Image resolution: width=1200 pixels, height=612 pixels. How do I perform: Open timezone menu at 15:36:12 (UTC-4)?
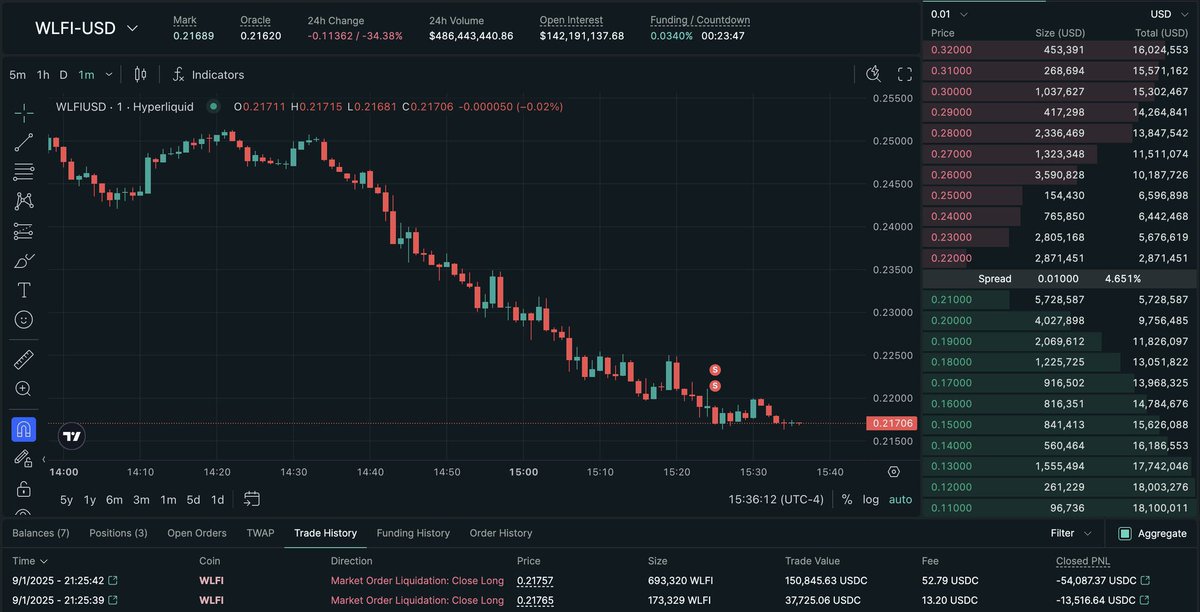click(x=776, y=499)
